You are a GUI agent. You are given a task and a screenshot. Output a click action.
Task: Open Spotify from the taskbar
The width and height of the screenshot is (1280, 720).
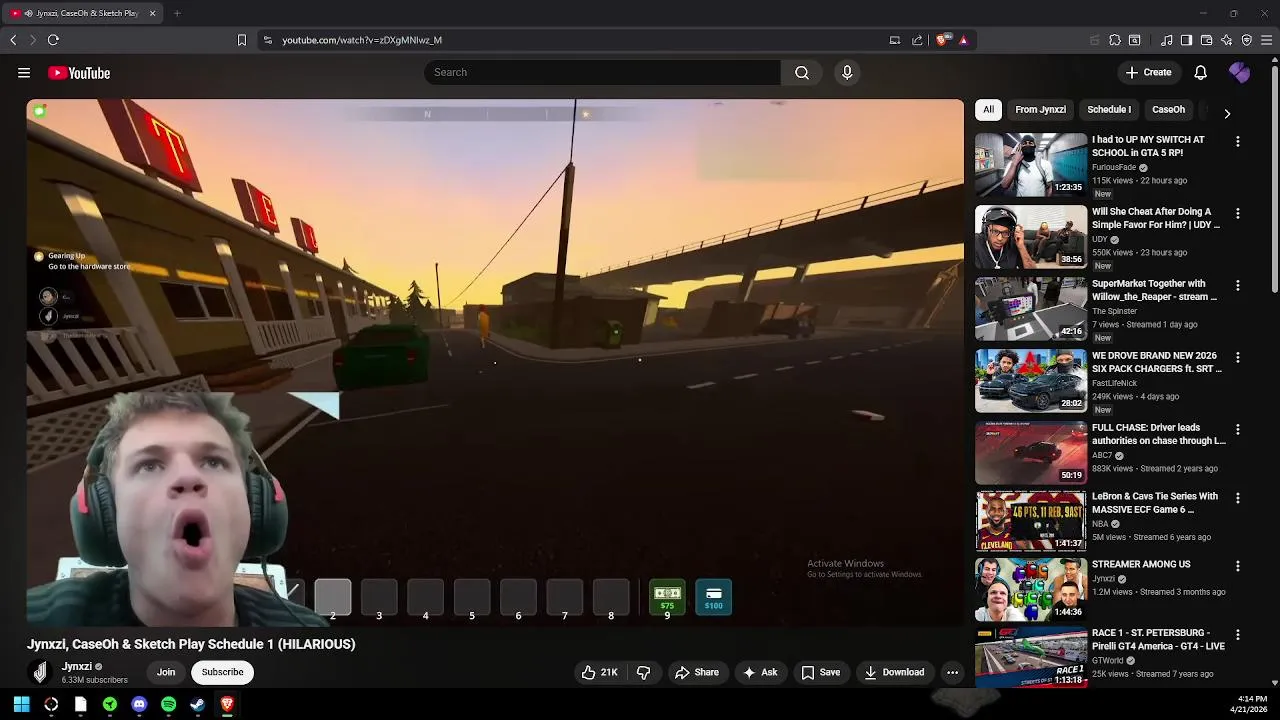[168, 704]
